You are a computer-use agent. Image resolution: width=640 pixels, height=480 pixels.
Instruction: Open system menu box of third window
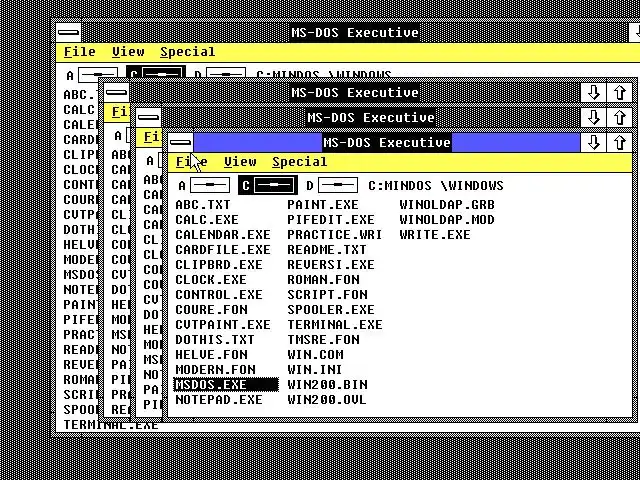coord(148,118)
